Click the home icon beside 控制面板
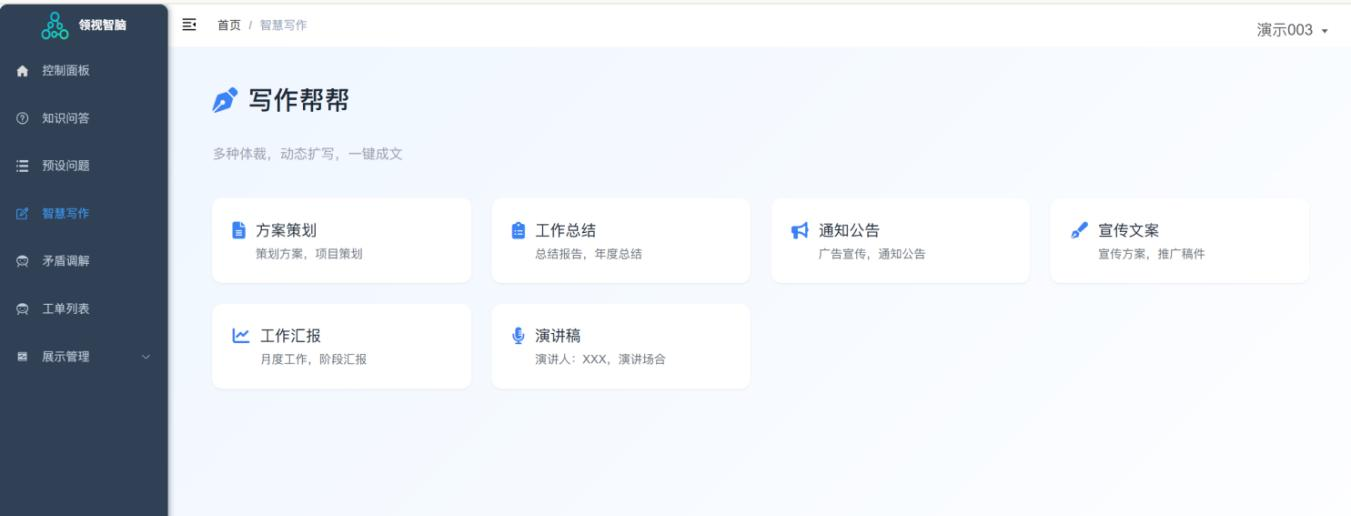 click(24, 71)
